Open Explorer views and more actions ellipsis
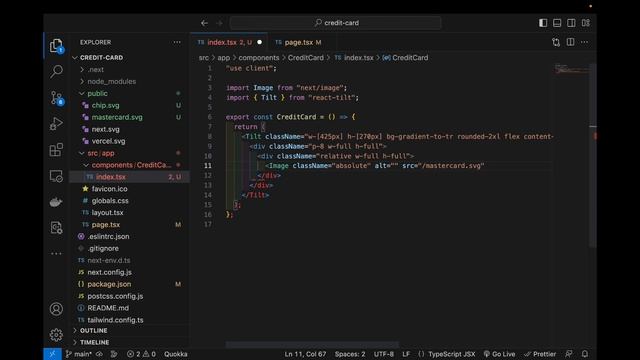The height and width of the screenshot is (360, 640). click(x=177, y=42)
